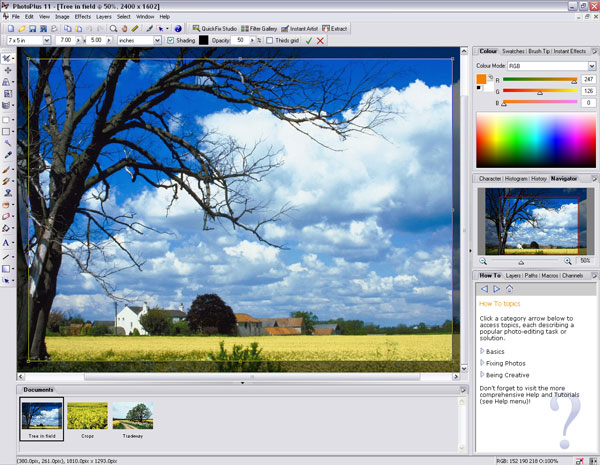The width and height of the screenshot is (600, 465).
Task: Click the orange foreground colour swatch
Action: [481, 77]
